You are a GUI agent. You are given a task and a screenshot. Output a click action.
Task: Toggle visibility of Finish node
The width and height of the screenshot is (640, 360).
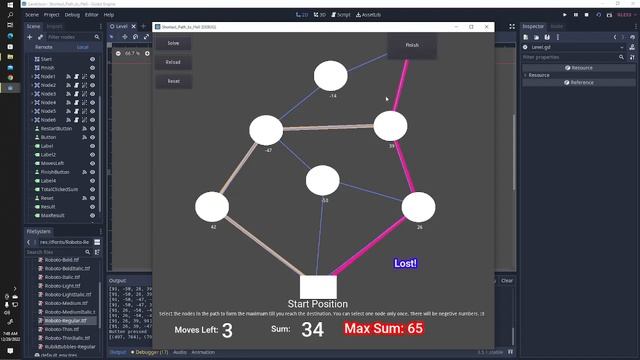[x=93, y=68]
